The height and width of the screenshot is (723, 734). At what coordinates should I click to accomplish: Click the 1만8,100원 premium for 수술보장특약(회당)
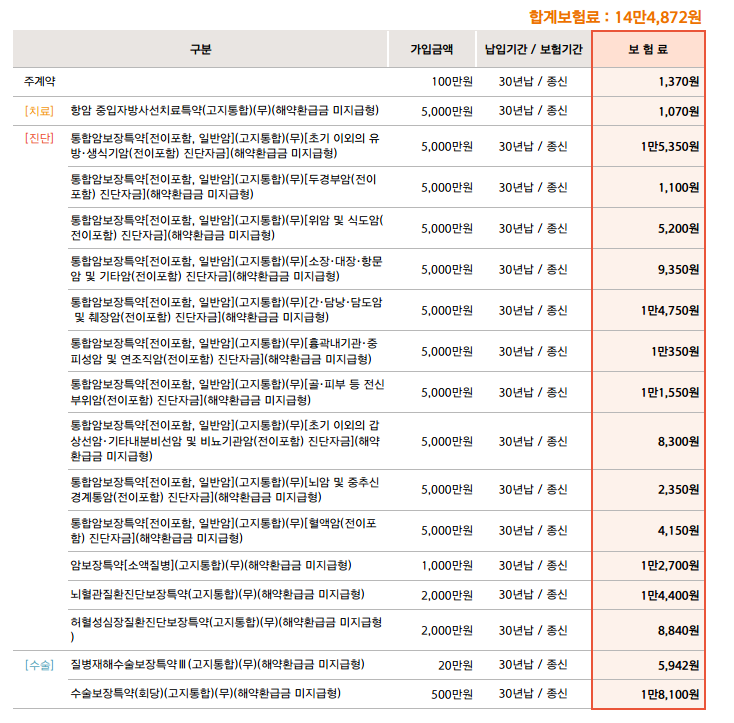click(670, 693)
